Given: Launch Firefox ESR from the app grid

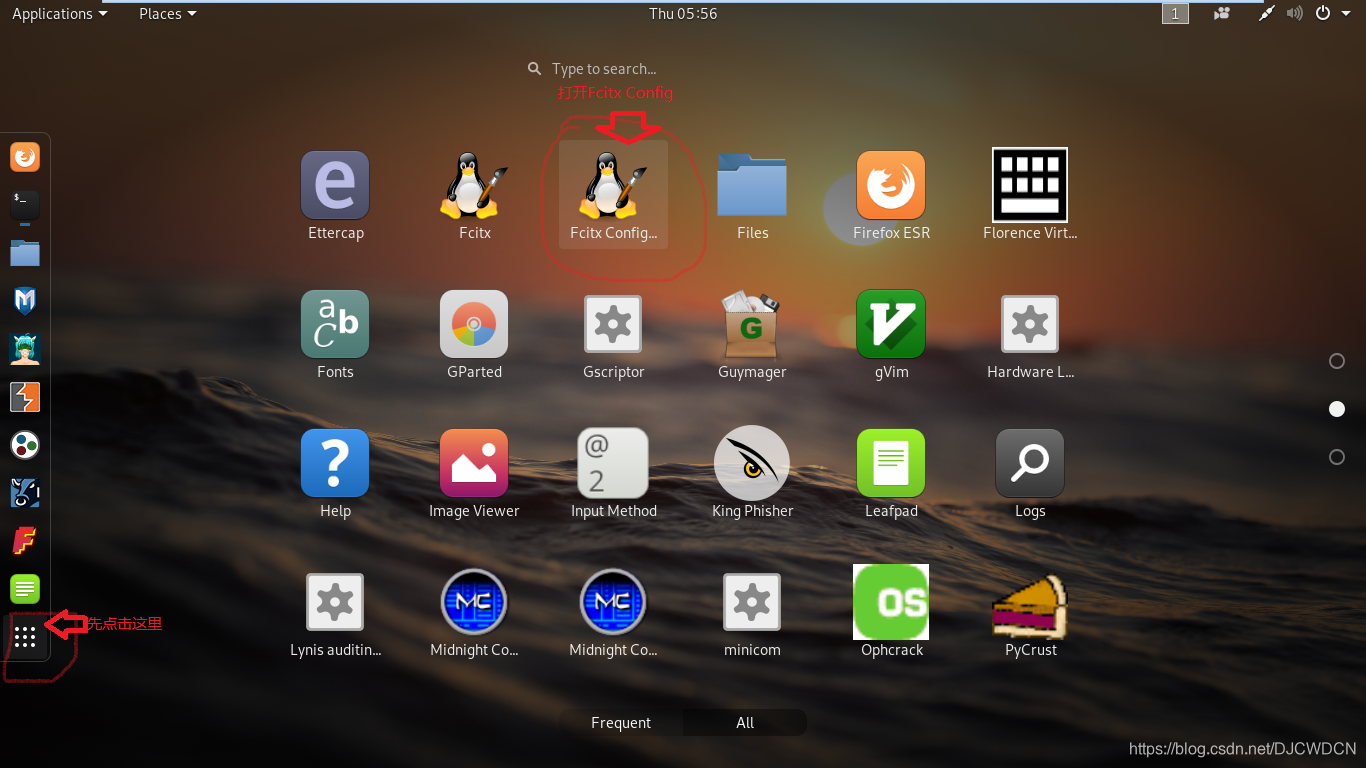Looking at the screenshot, I should tap(891, 196).
